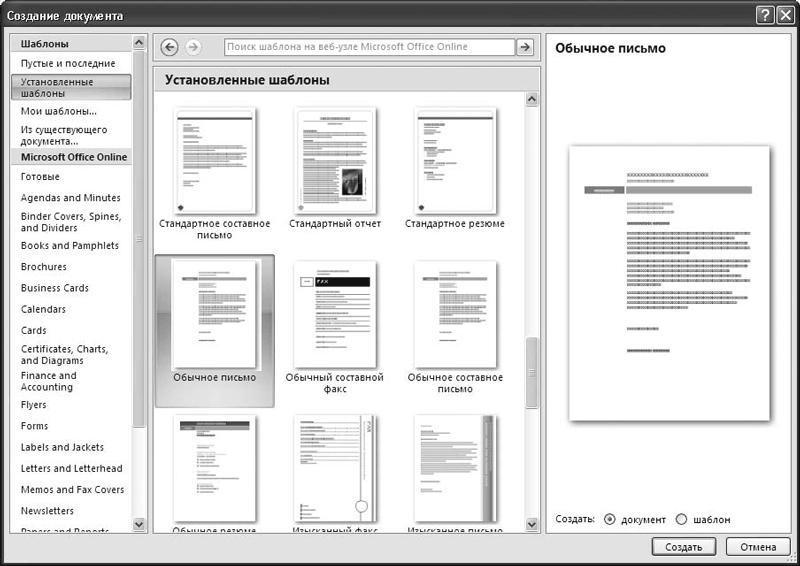Screen dimensions: 800x566
Task: Open the Пустые и последние category
Action: coord(68,64)
